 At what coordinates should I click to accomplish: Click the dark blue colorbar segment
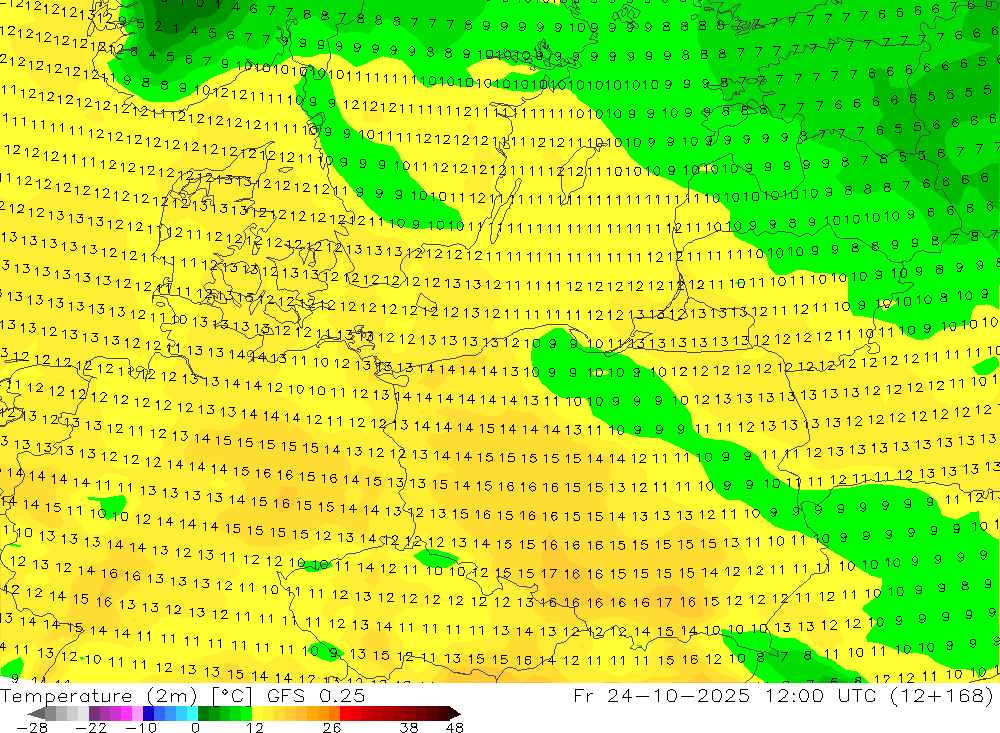148,714
